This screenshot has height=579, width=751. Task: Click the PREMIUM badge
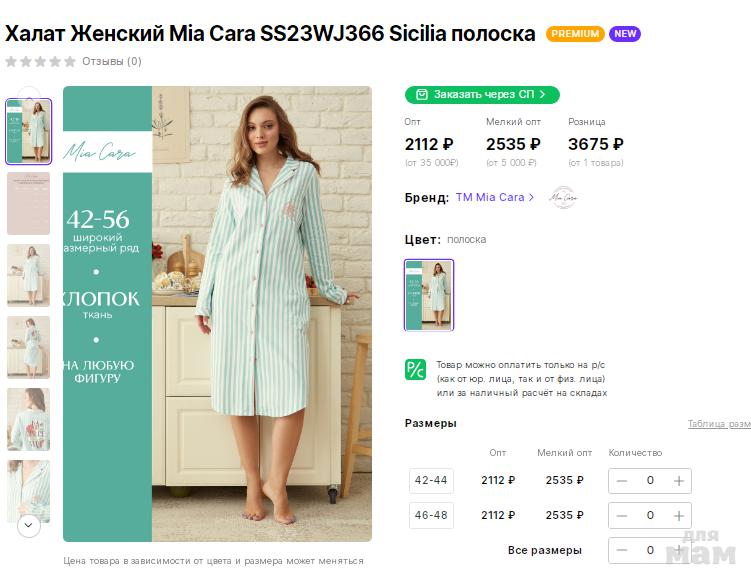point(575,34)
